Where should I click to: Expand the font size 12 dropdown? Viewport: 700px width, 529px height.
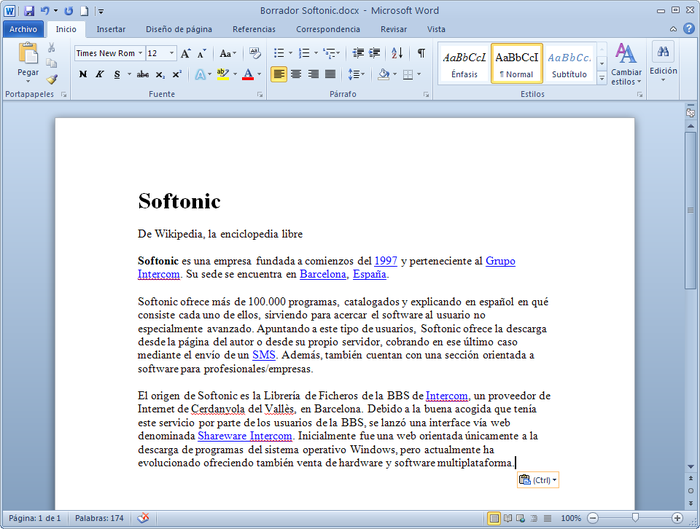point(171,53)
